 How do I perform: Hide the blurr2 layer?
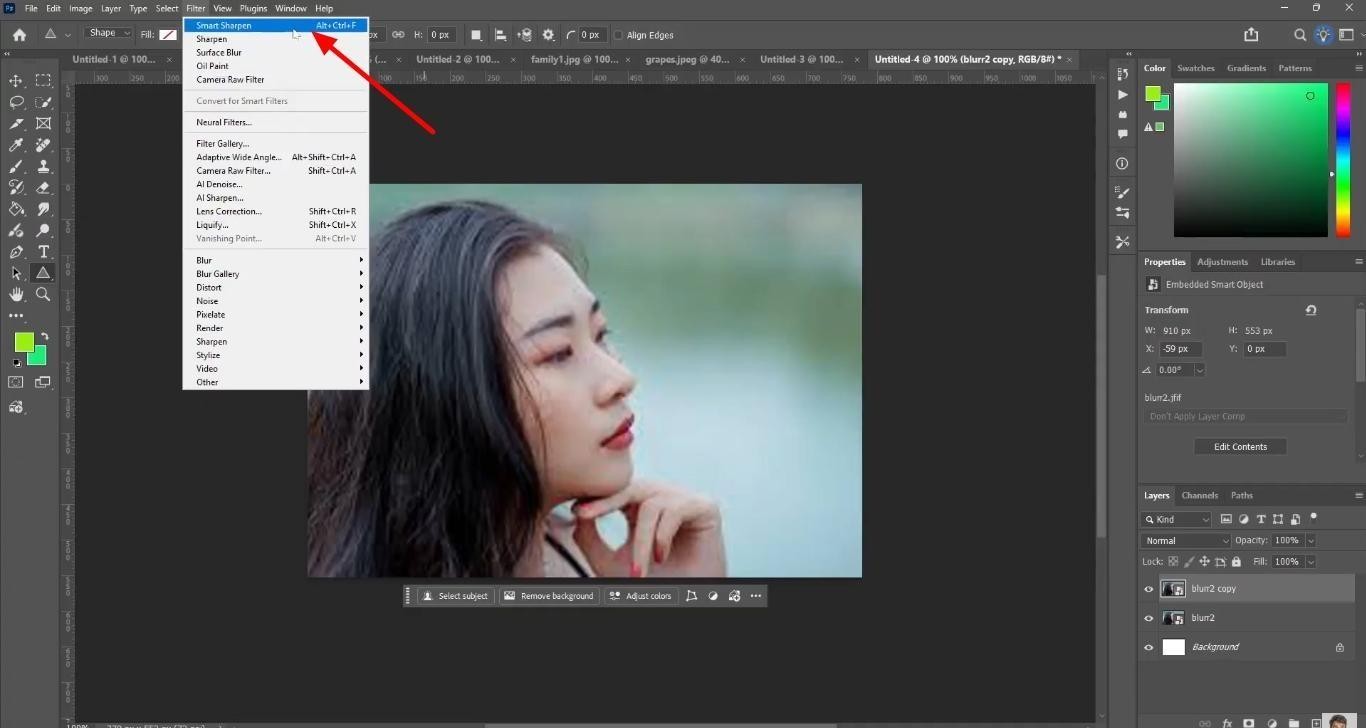(x=1149, y=618)
